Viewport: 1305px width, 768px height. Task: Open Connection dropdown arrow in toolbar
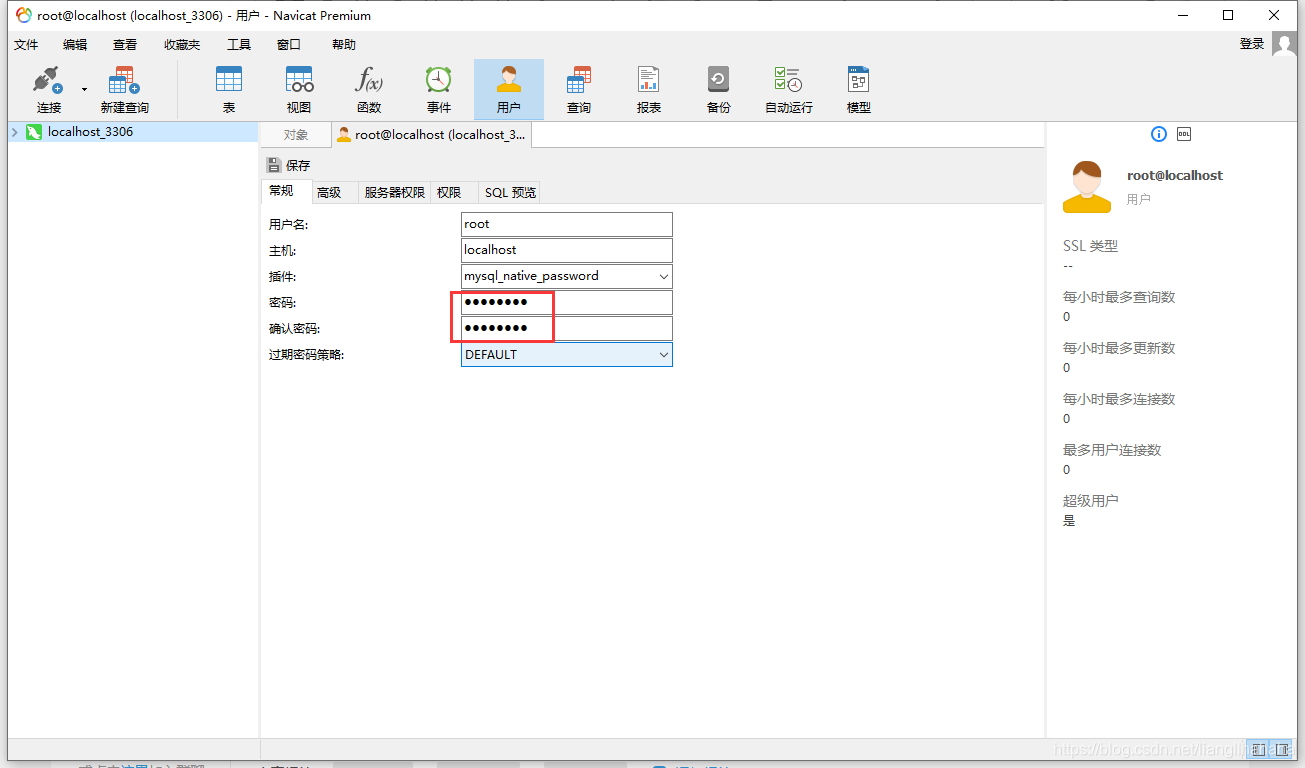[x=84, y=90]
